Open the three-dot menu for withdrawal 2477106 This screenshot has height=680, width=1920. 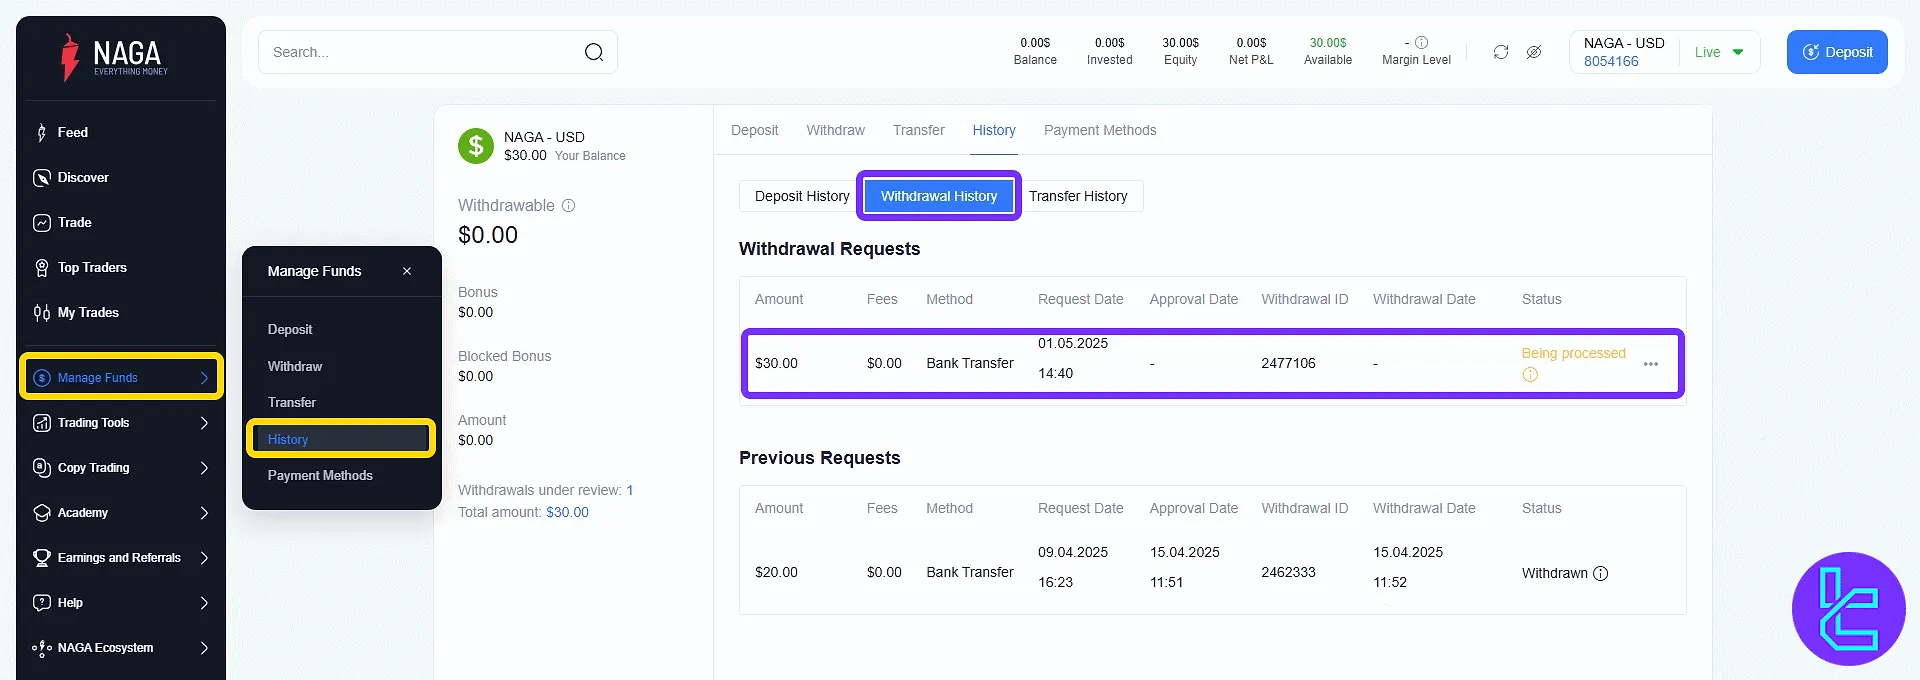coord(1651,364)
